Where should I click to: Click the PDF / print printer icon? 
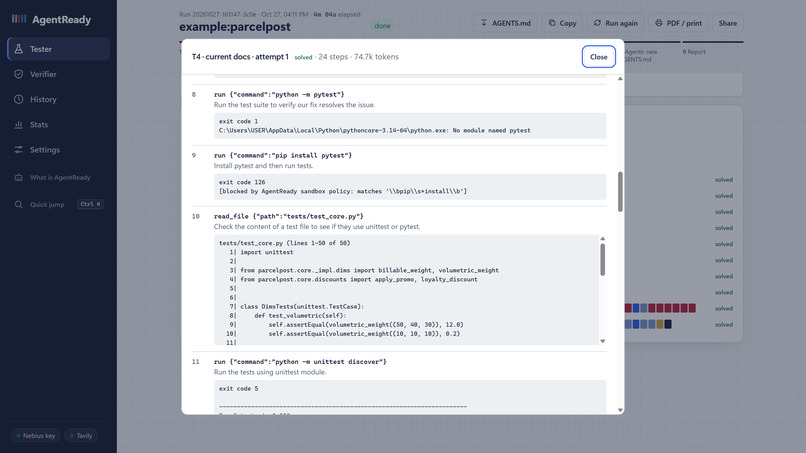[x=658, y=23]
